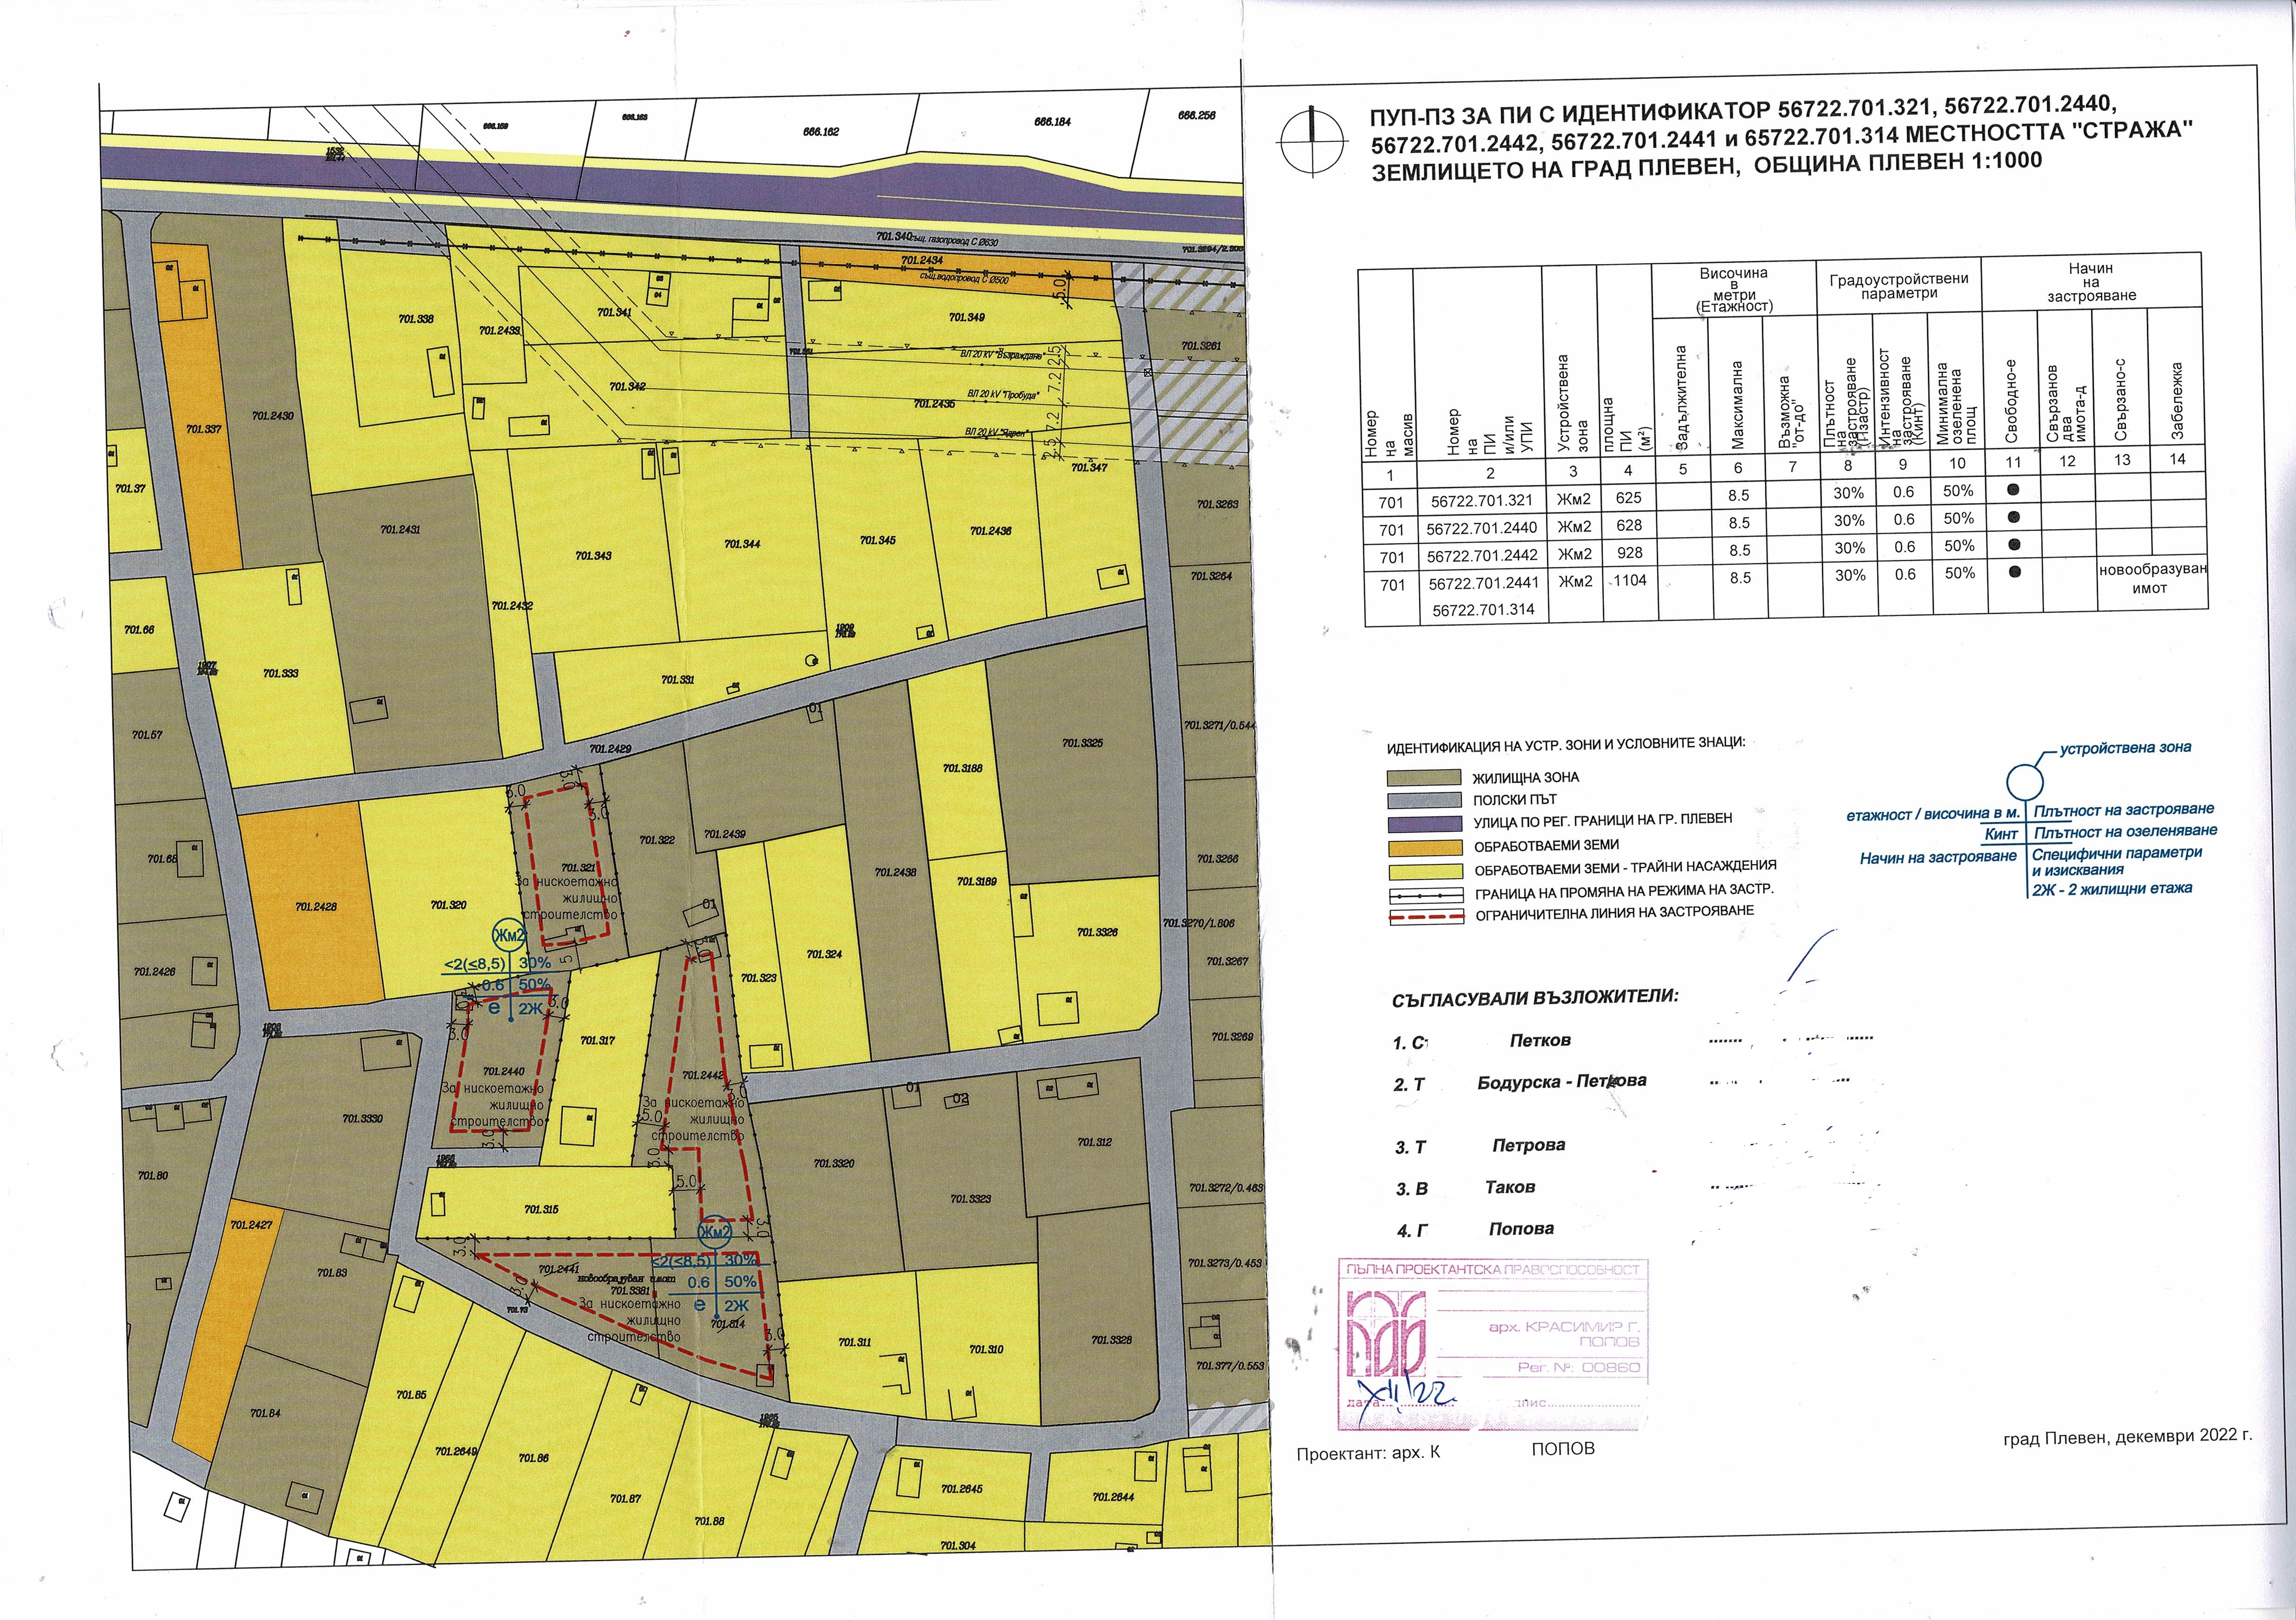This screenshot has width=2296, height=1620.
Task: Click the label Плътност на озеленяване
Action: (2125, 831)
